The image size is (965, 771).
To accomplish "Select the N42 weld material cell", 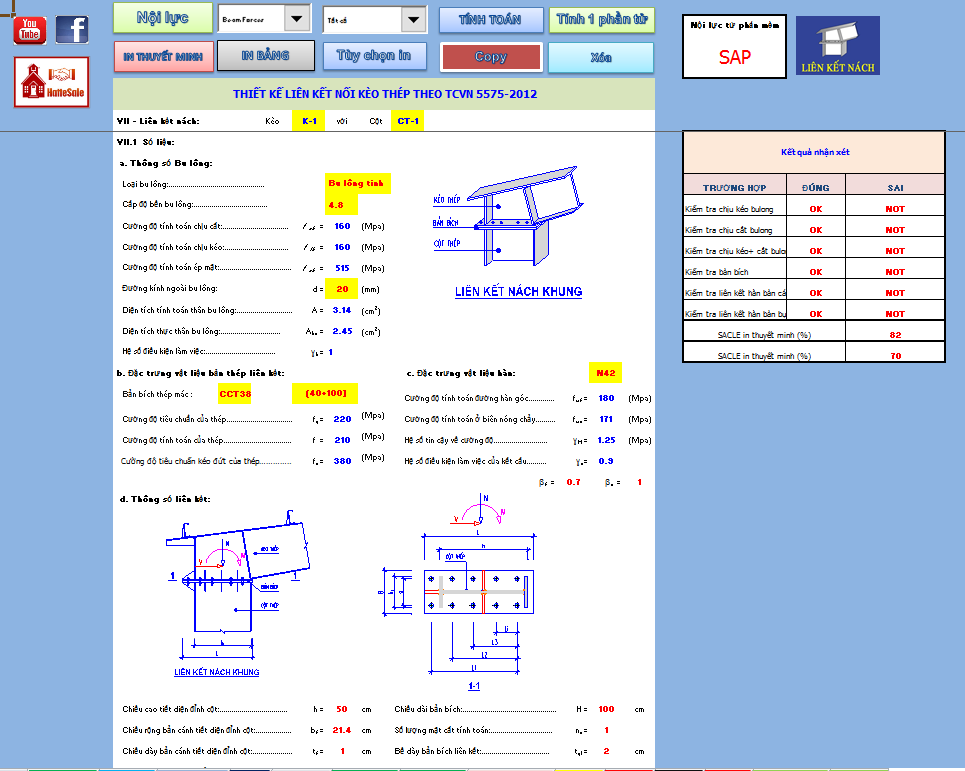I will click(x=606, y=373).
